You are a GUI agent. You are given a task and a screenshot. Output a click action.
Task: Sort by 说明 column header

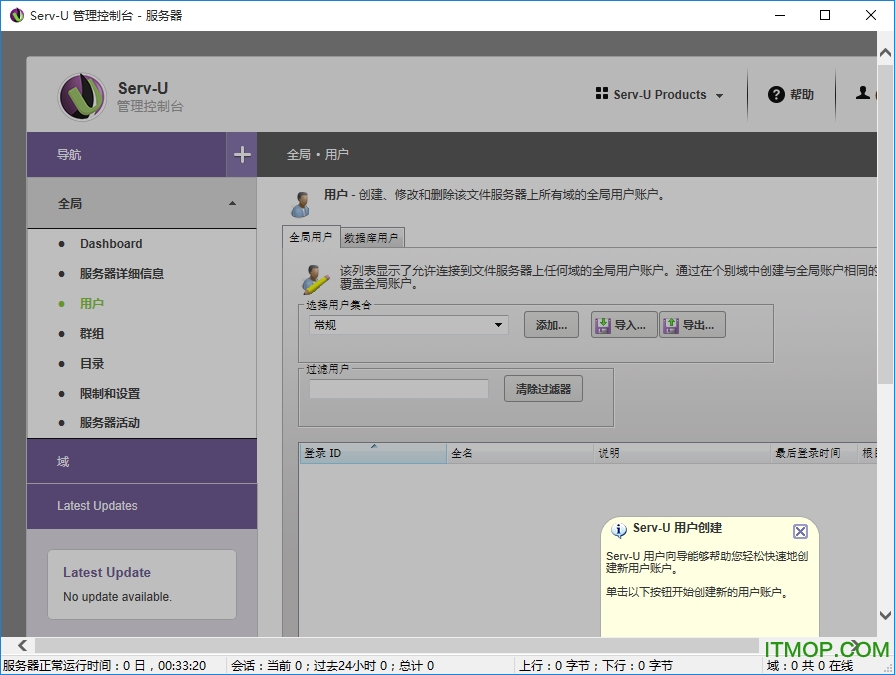pos(682,453)
